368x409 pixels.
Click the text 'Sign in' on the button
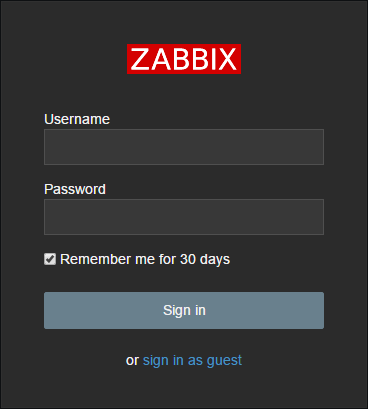point(184,310)
